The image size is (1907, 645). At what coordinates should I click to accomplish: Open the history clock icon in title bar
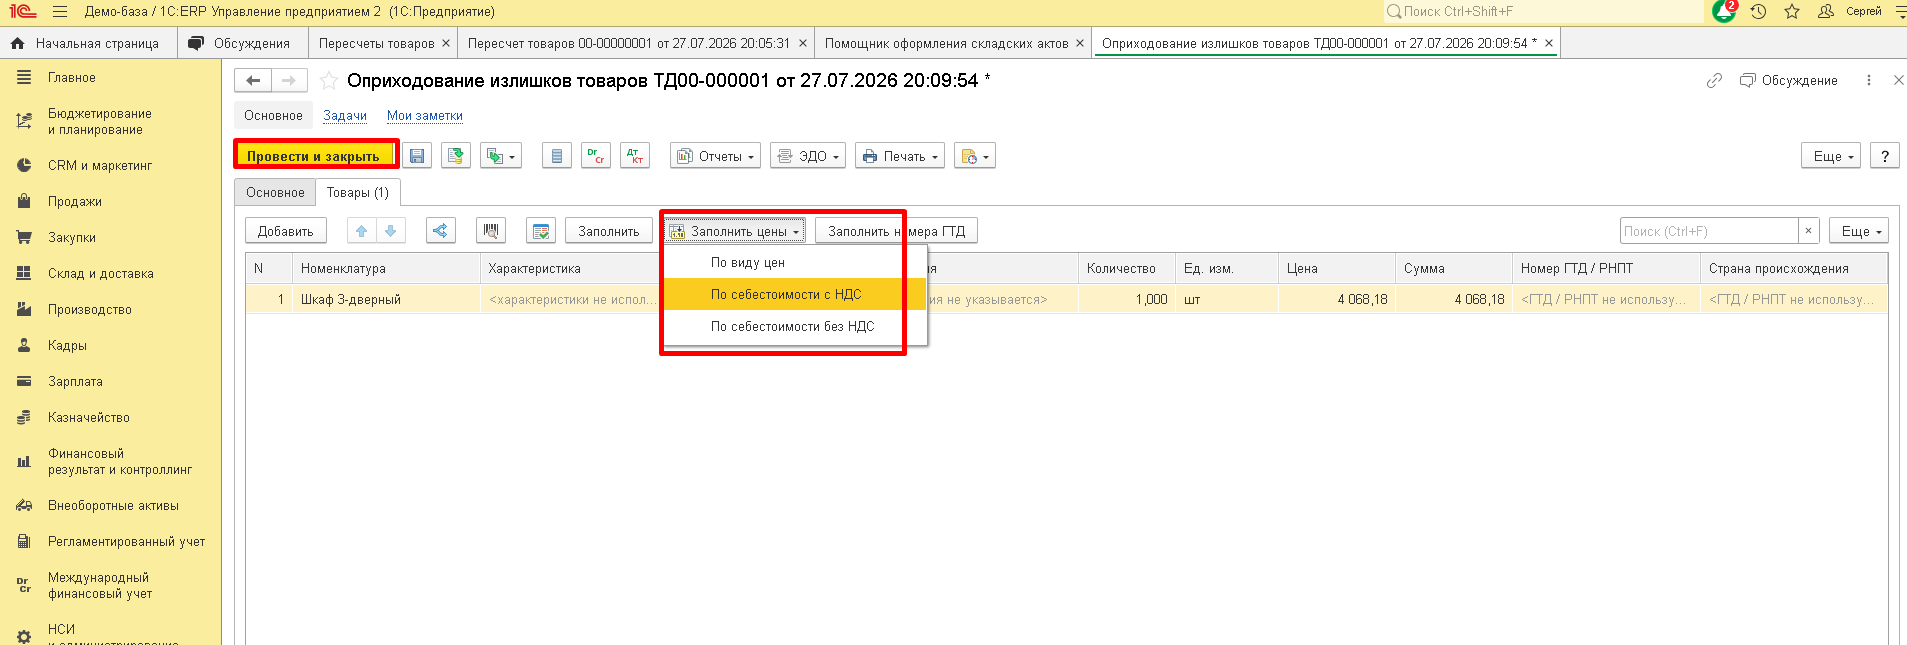point(1758,12)
